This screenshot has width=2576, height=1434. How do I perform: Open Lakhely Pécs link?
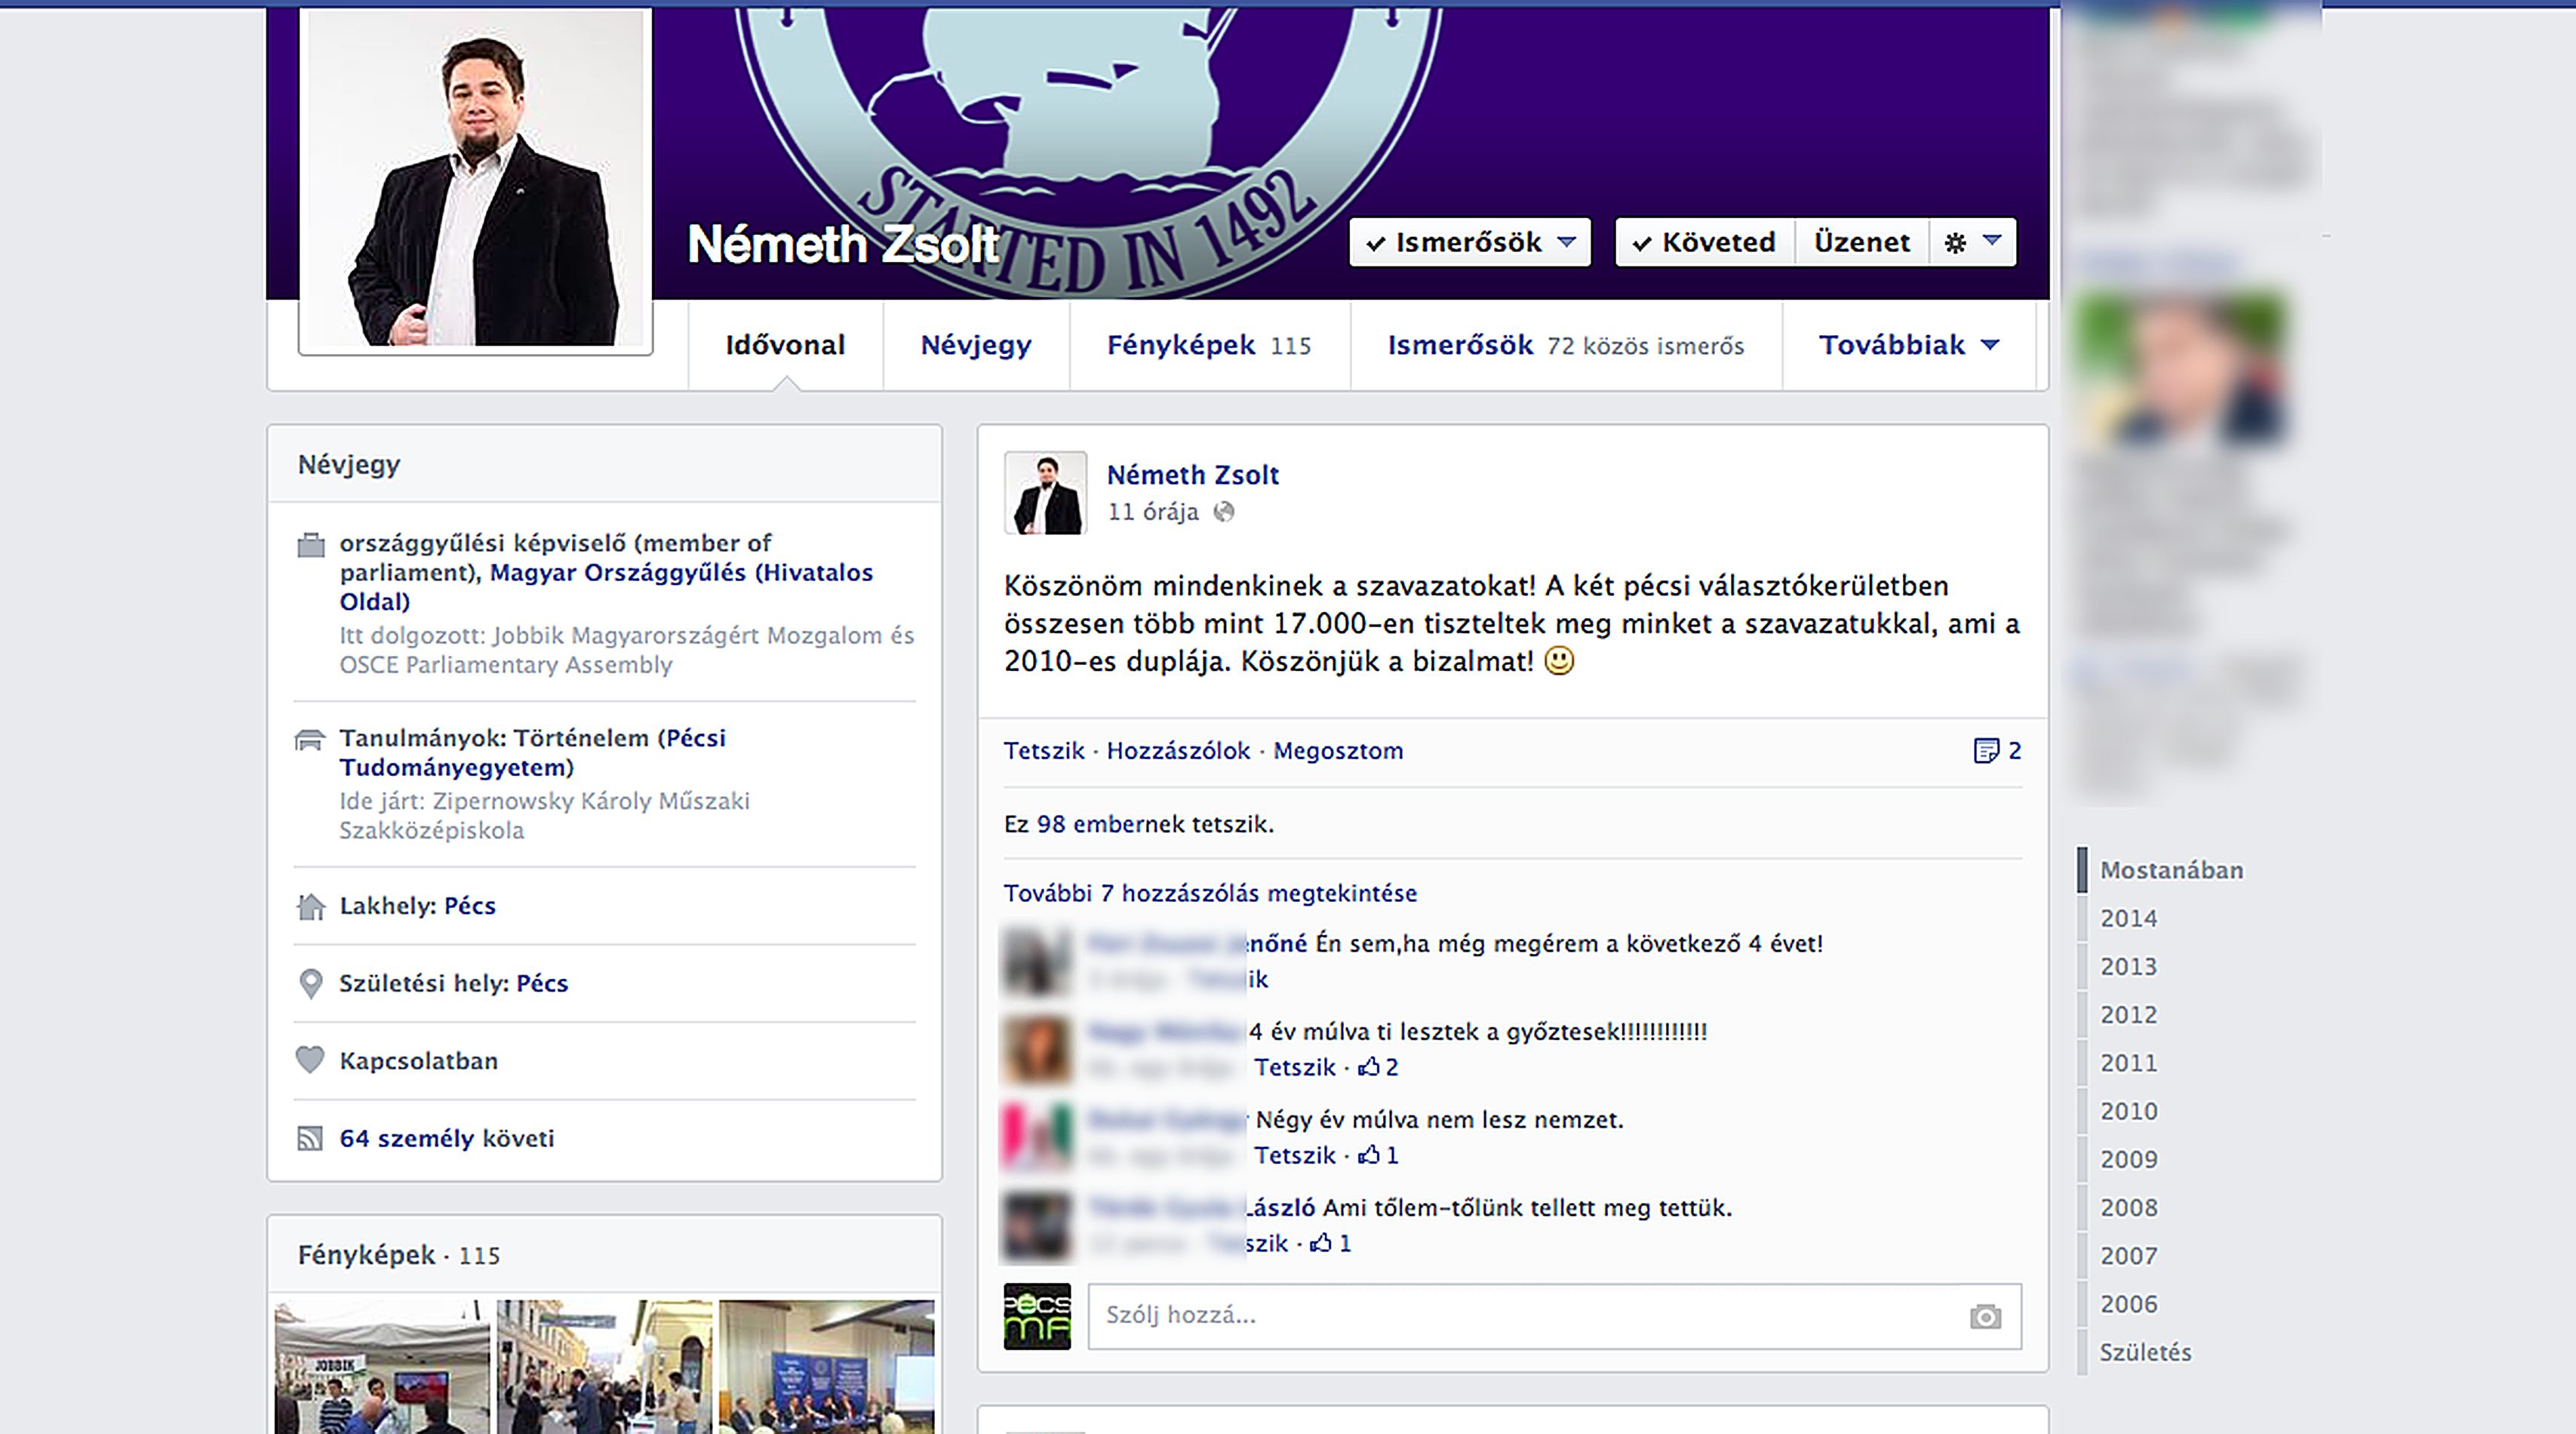pyautogui.click(x=470, y=906)
